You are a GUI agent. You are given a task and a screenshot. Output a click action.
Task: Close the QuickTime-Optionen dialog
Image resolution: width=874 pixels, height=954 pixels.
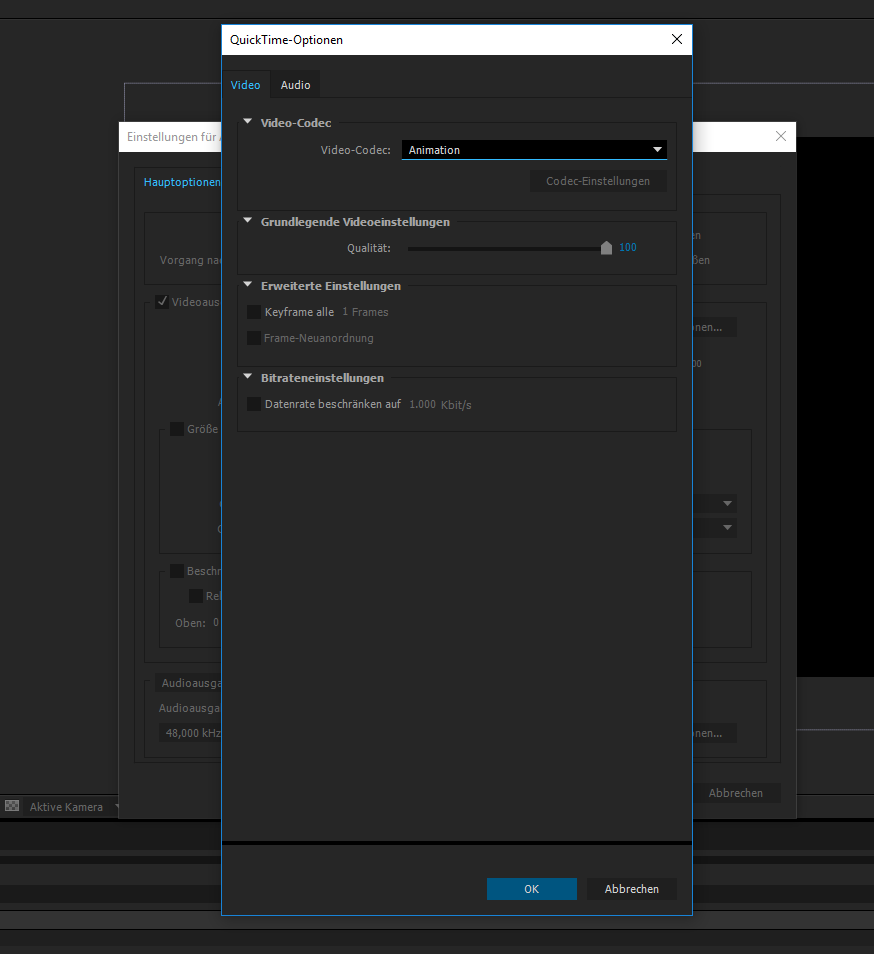[676, 40]
